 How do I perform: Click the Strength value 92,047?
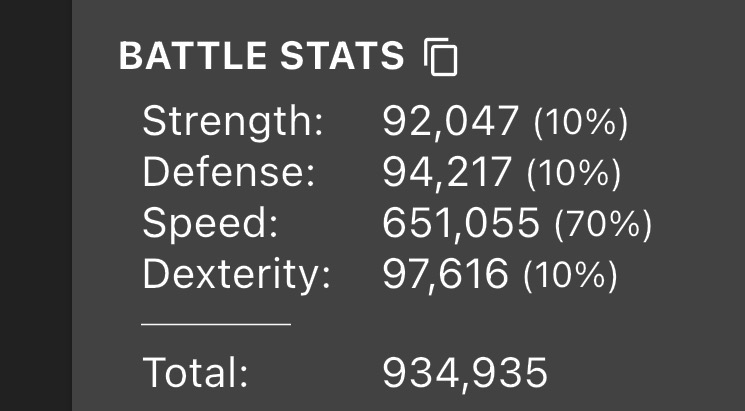point(450,122)
